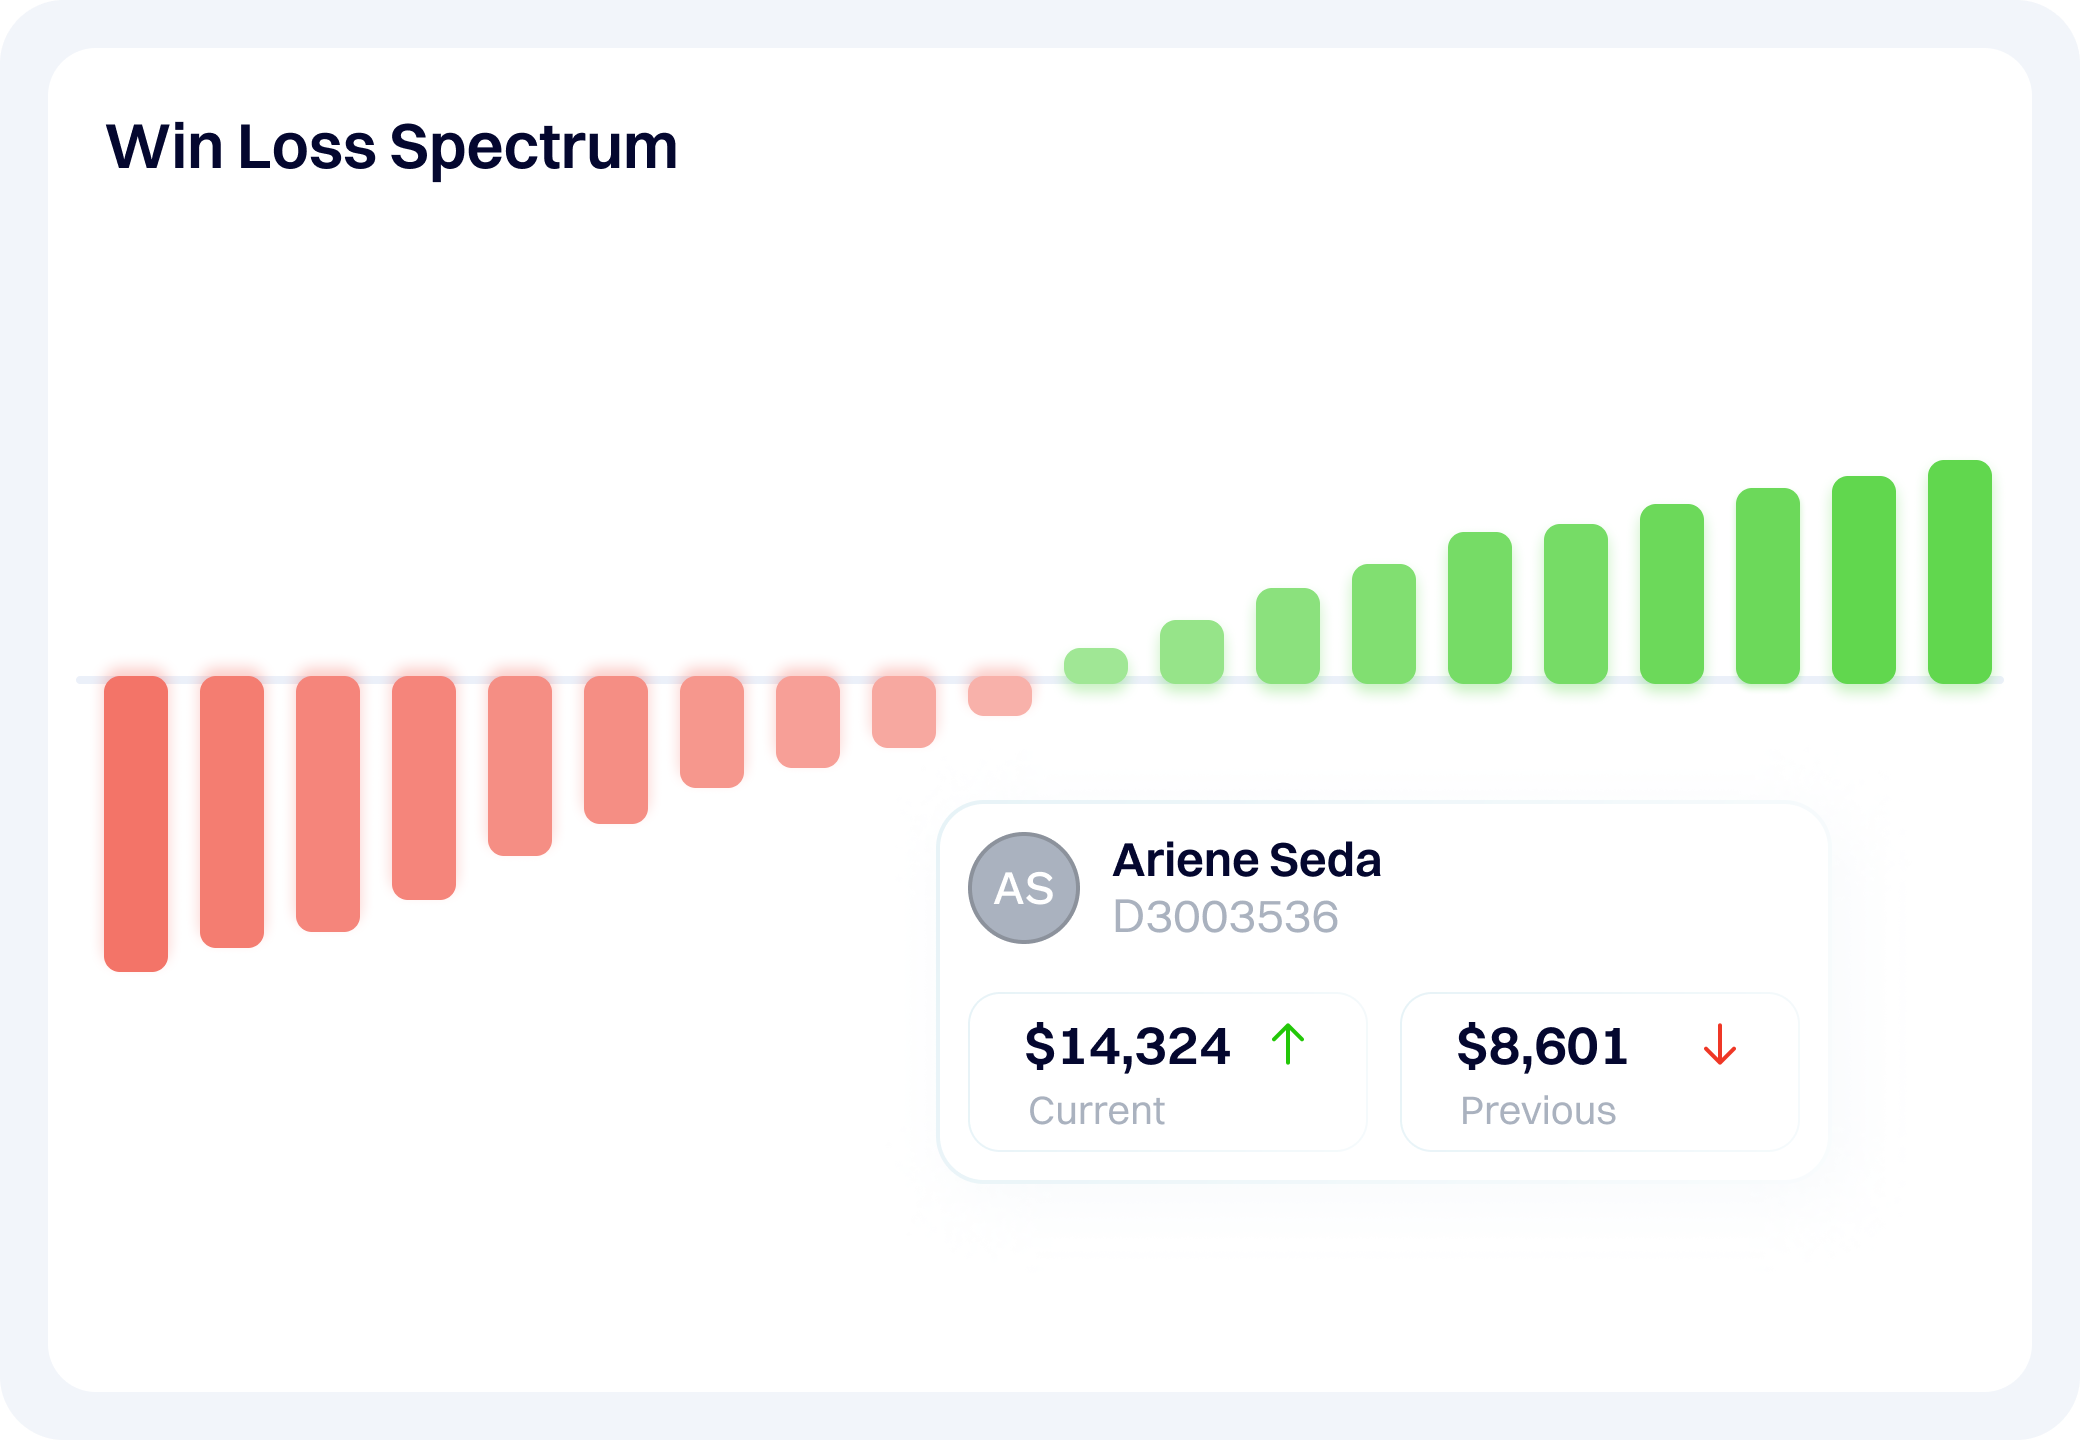Click the fifth red bar from left
Image resolution: width=2080 pixels, height=1440 pixels.
coord(520,765)
